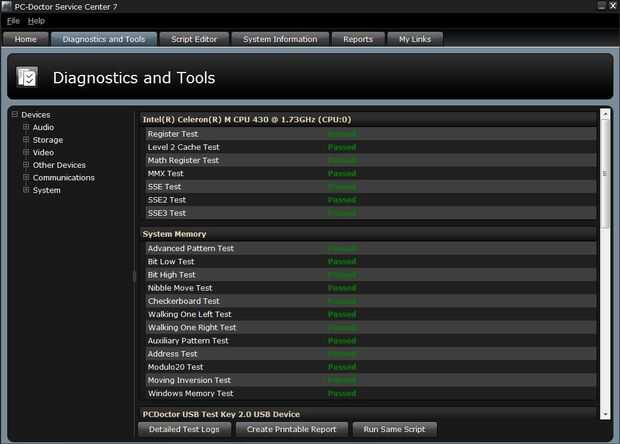This screenshot has width=620, height=444.
Task: Click the Intel Celeron CPU section header
Action: [x=368, y=119]
